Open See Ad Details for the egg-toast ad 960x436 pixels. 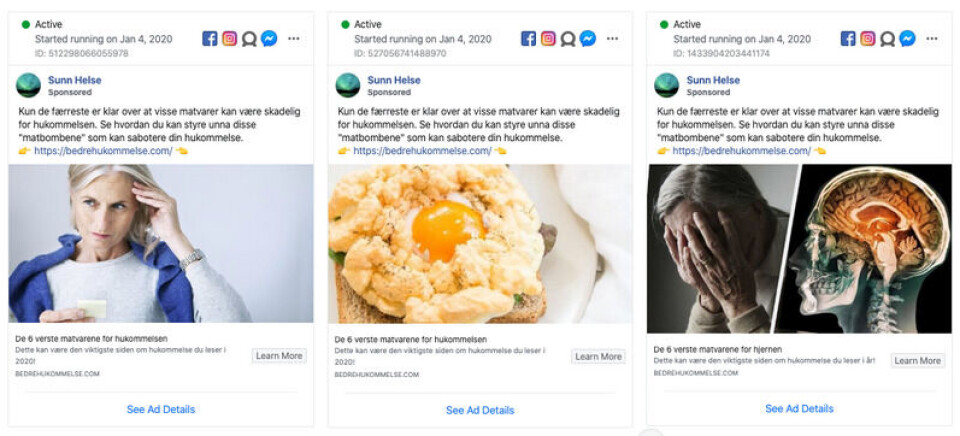pos(480,410)
